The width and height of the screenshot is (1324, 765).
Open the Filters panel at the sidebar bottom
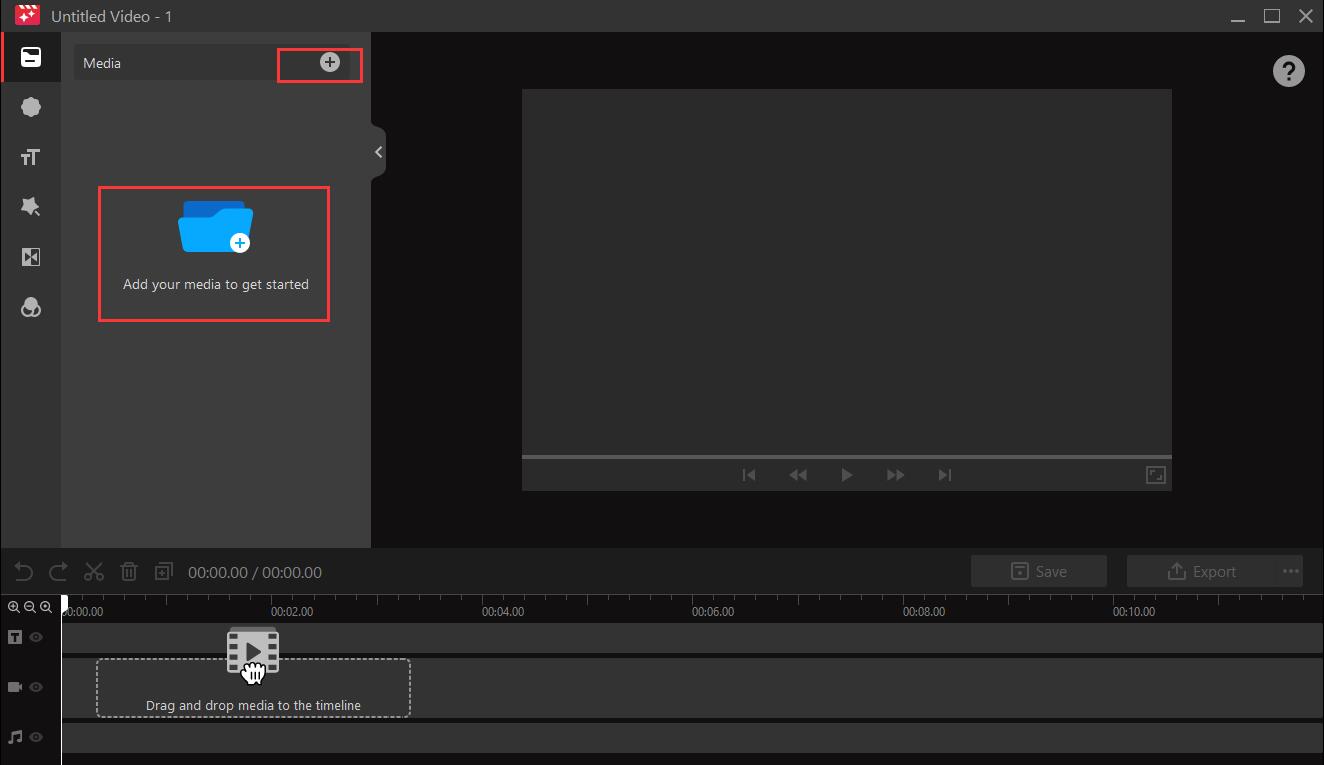tap(31, 307)
